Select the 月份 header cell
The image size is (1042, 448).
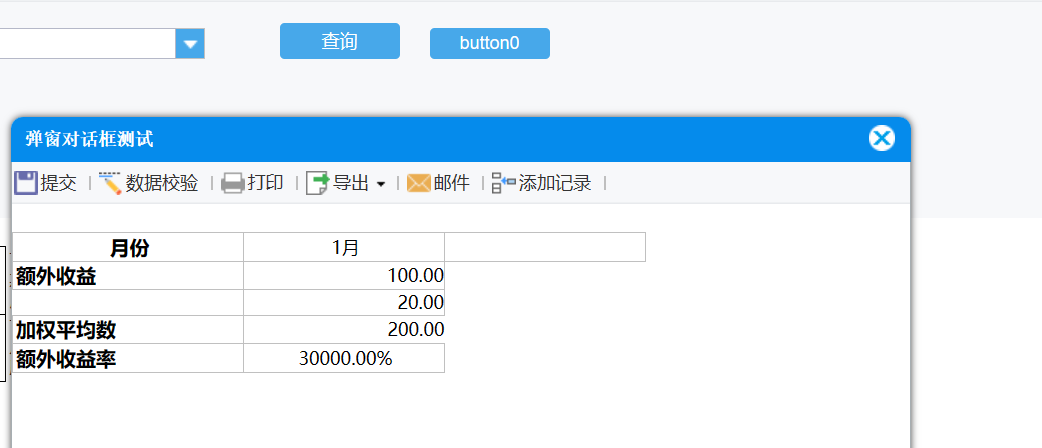coord(128,247)
